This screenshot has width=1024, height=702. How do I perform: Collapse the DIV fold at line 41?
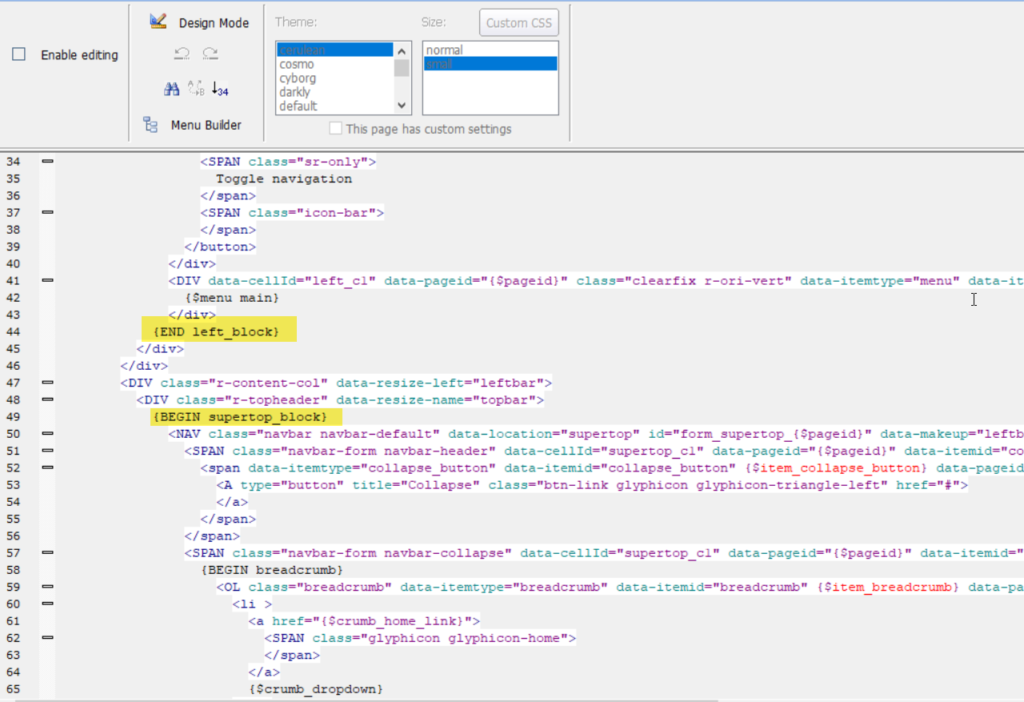[x=47, y=281]
